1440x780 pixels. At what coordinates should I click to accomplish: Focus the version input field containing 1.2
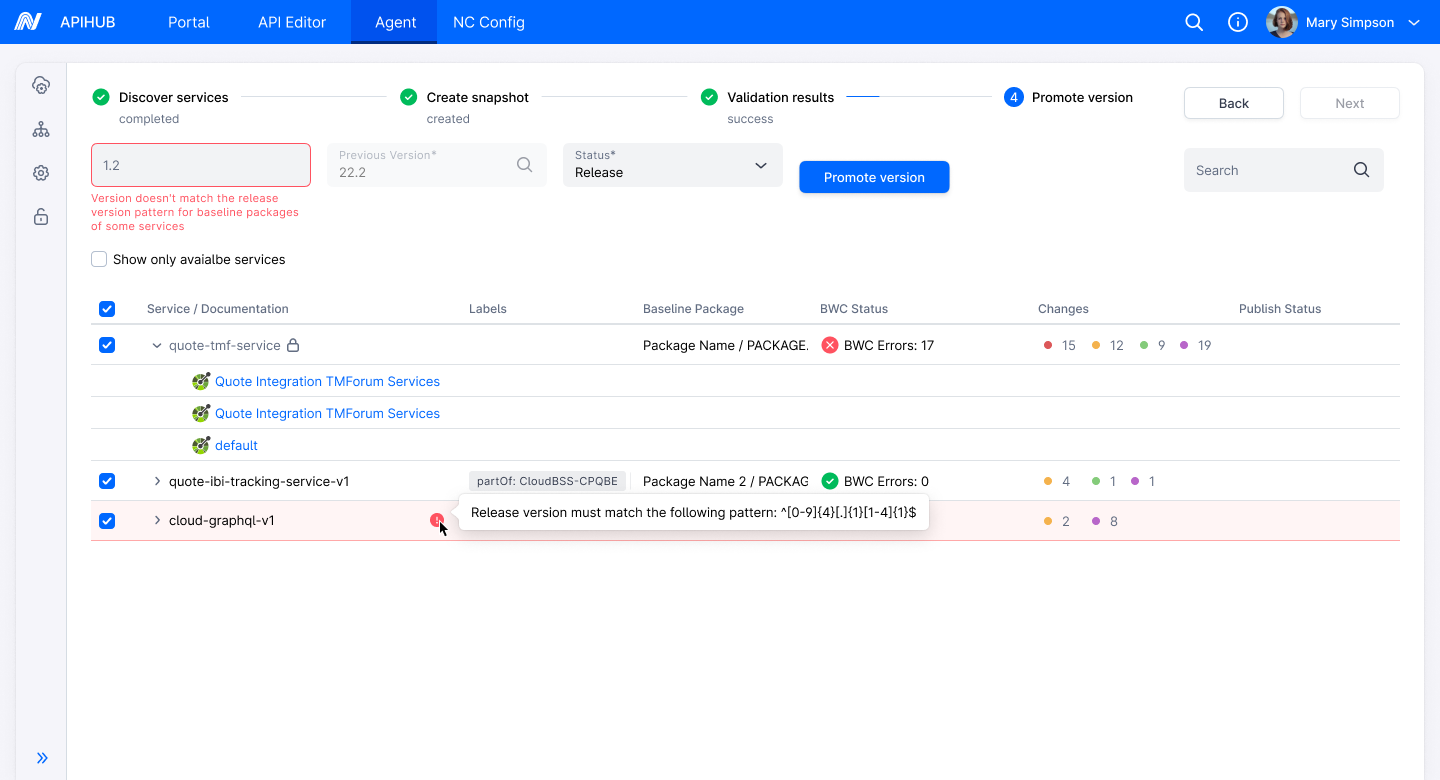(x=201, y=165)
